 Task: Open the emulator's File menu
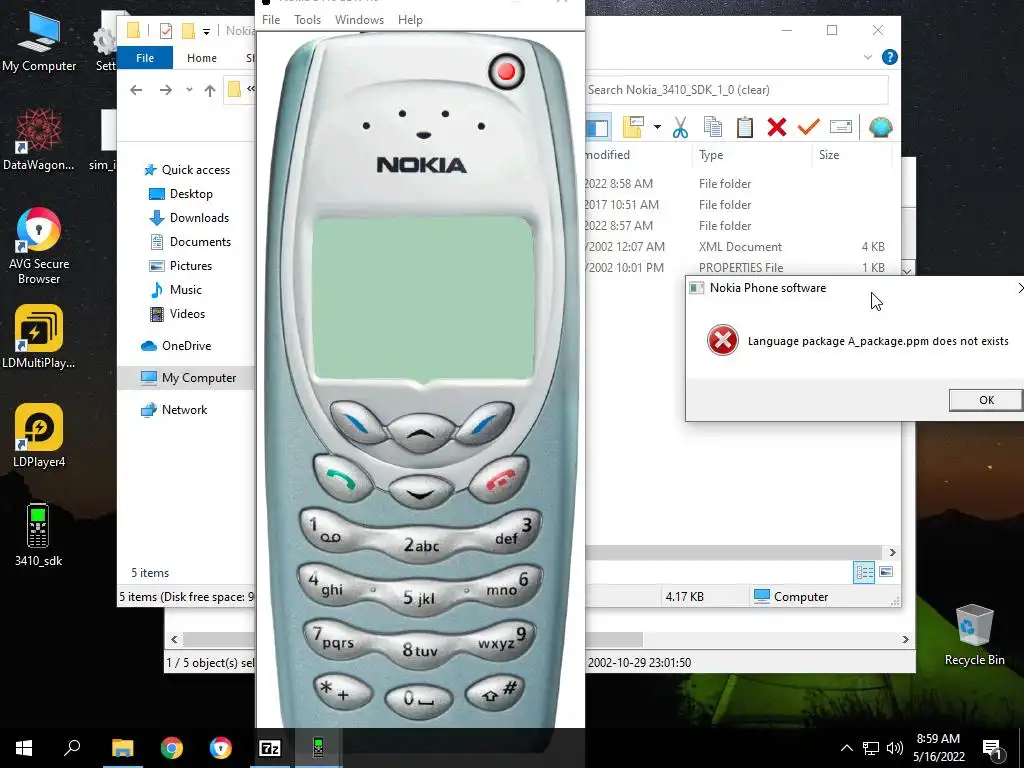271,20
